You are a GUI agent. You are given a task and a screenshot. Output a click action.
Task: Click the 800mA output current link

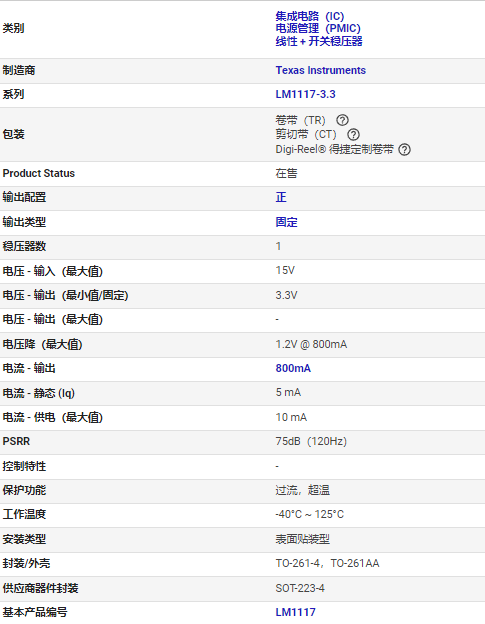click(293, 369)
